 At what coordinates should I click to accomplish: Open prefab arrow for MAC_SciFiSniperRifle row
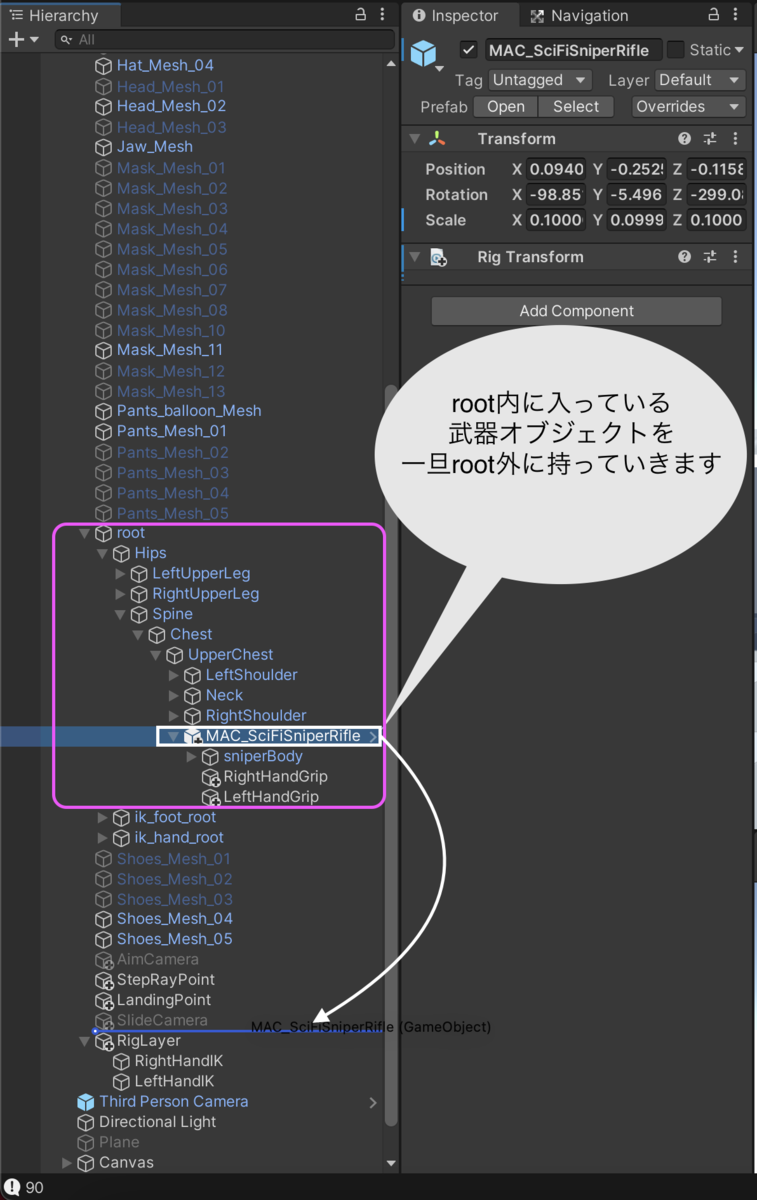click(x=373, y=736)
